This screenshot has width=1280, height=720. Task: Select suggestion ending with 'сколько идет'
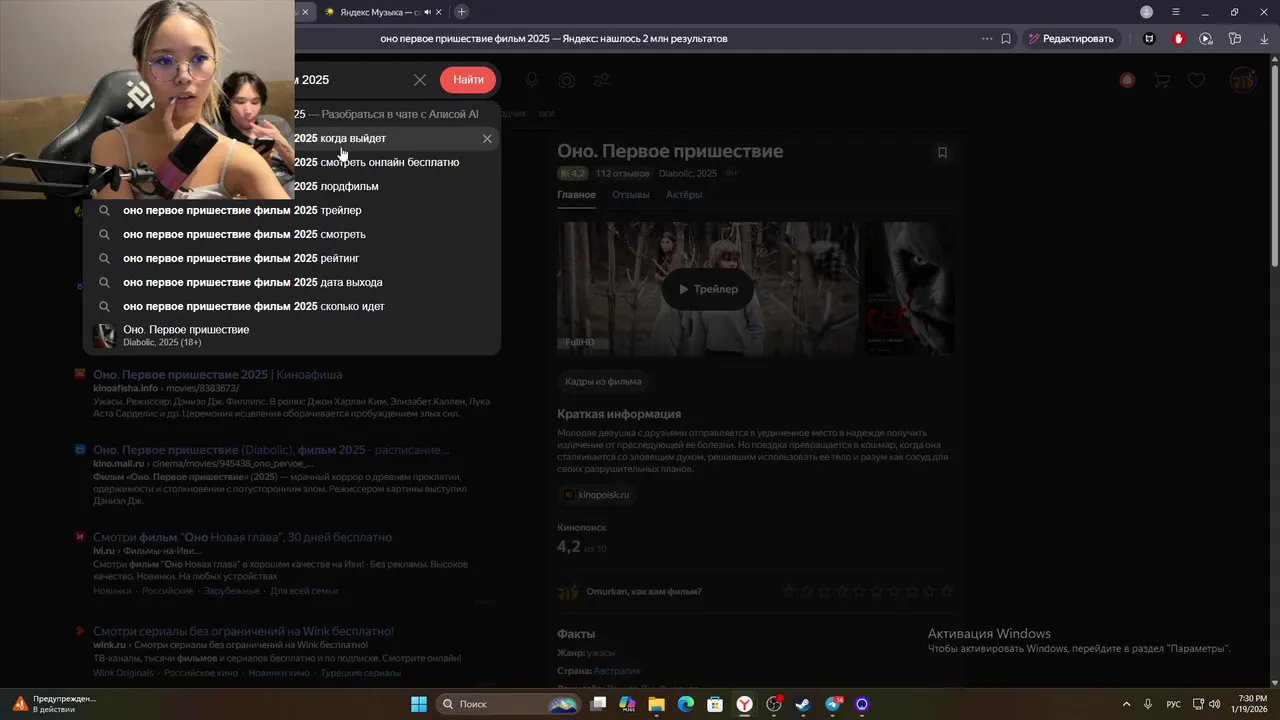pos(292,306)
